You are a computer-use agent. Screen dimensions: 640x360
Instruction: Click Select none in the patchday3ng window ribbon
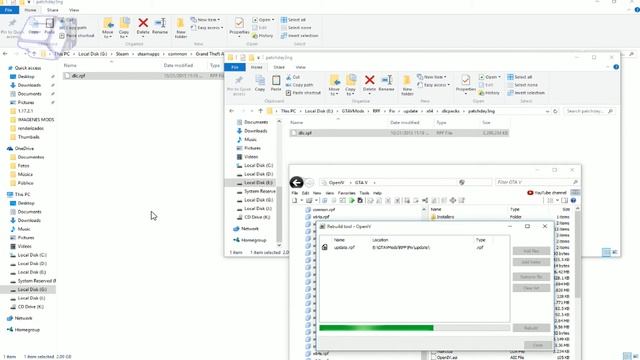coord(522,85)
